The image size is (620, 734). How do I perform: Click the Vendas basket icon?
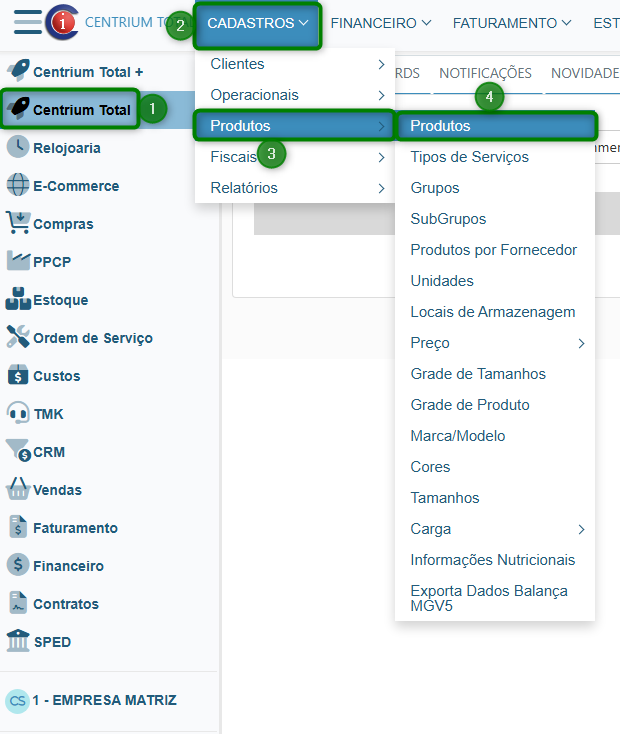click(x=17, y=489)
